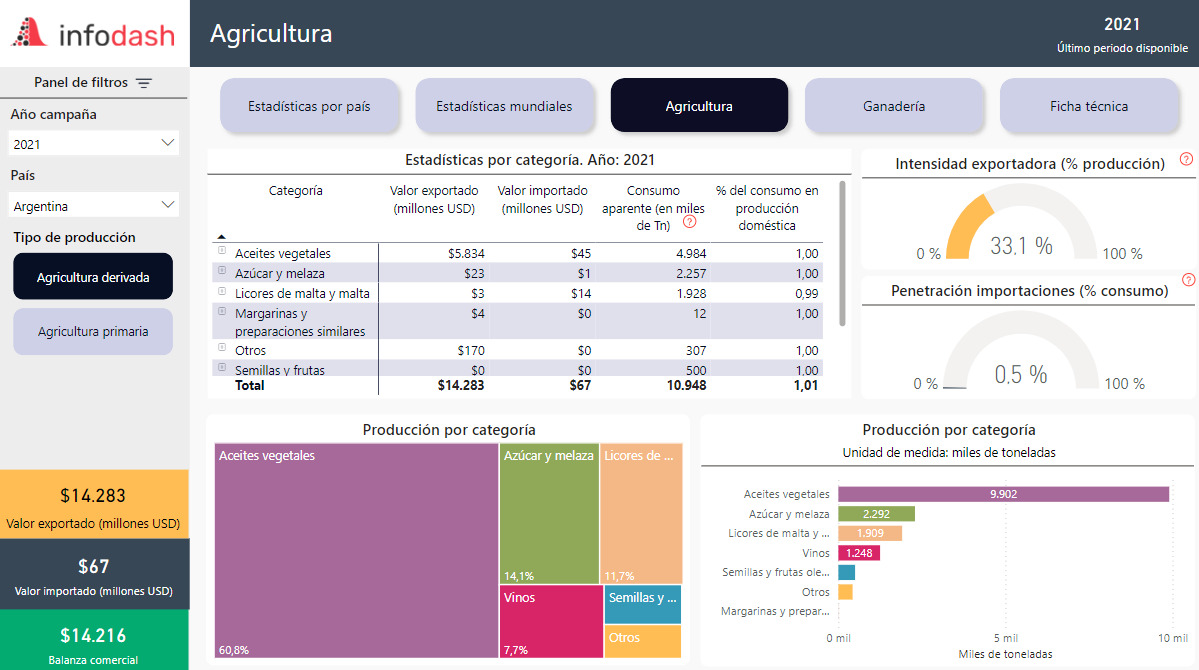The width and height of the screenshot is (1199, 670).
Task: Select Licores de treemap block
Action: coord(641,513)
